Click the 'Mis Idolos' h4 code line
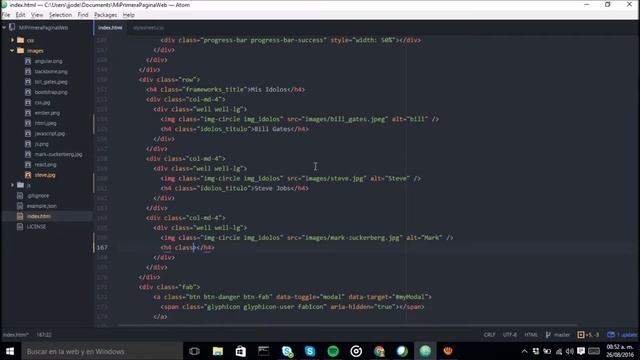 (226, 89)
